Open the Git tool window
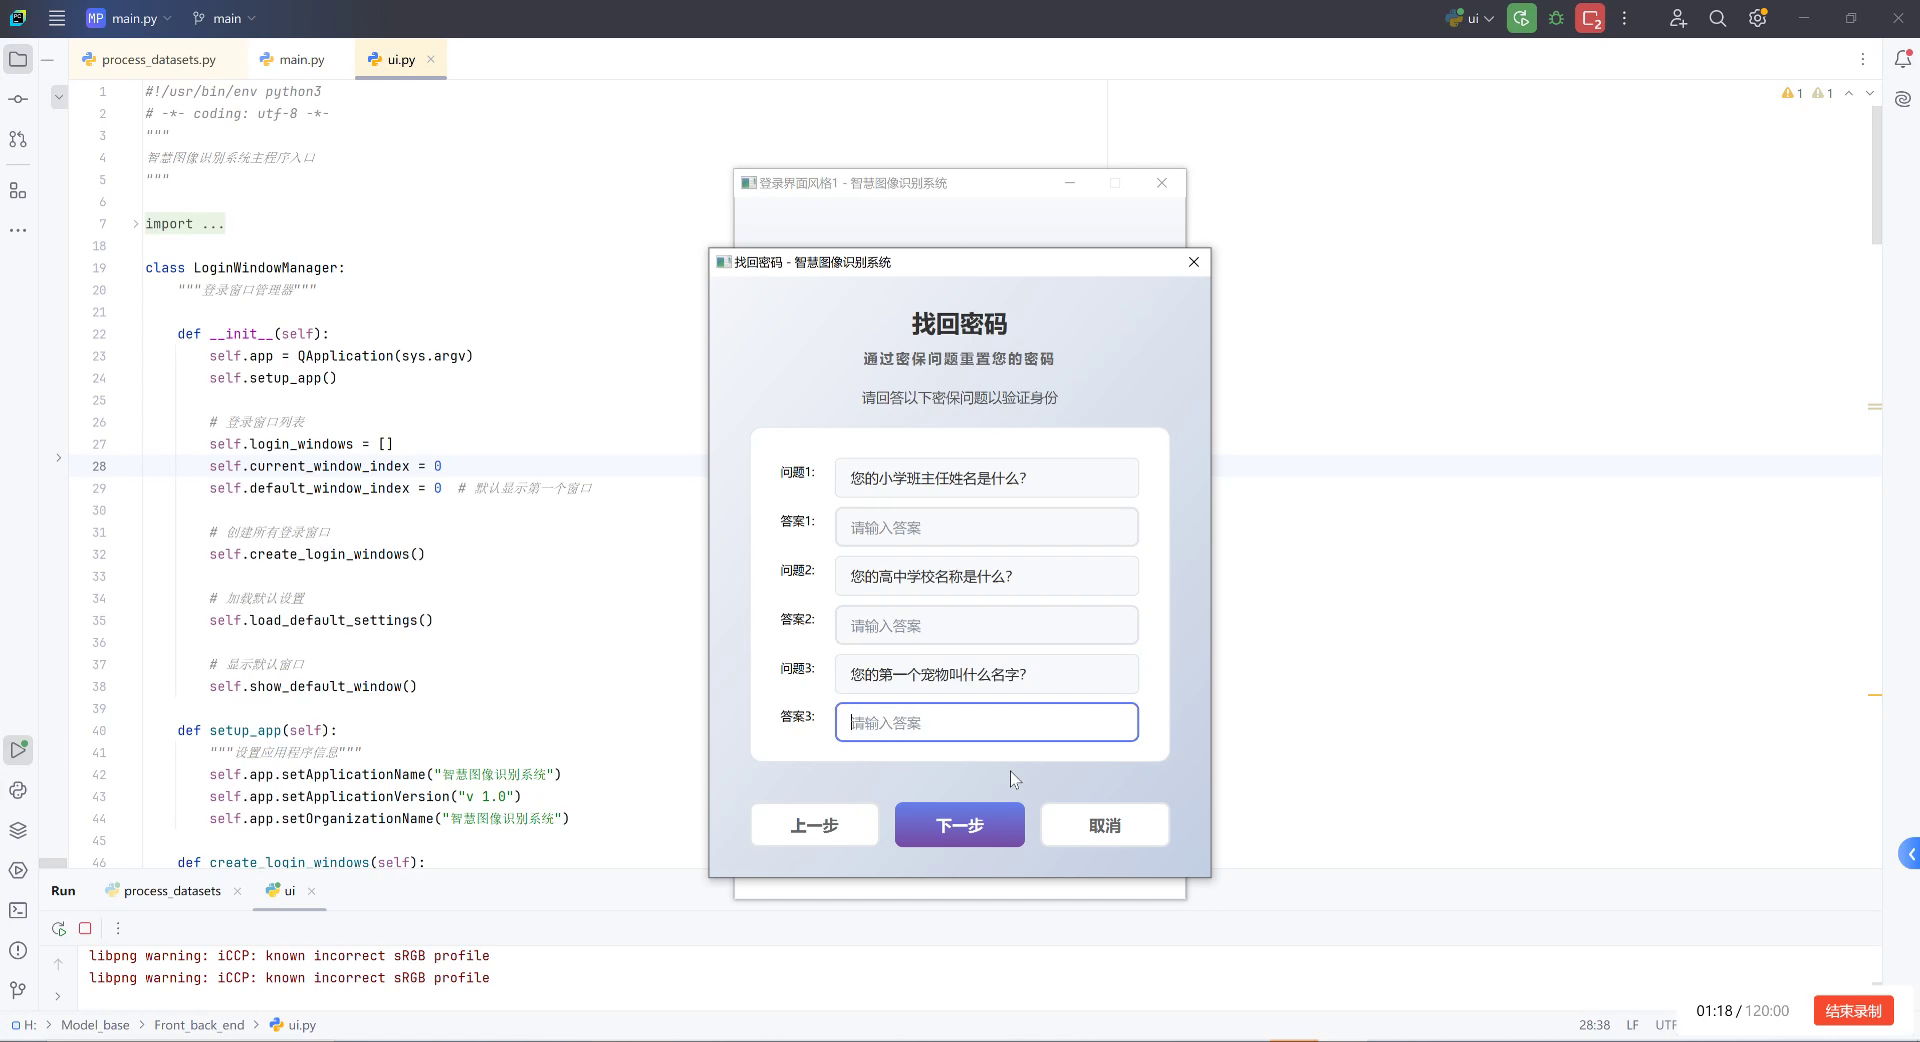 click(18, 990)
